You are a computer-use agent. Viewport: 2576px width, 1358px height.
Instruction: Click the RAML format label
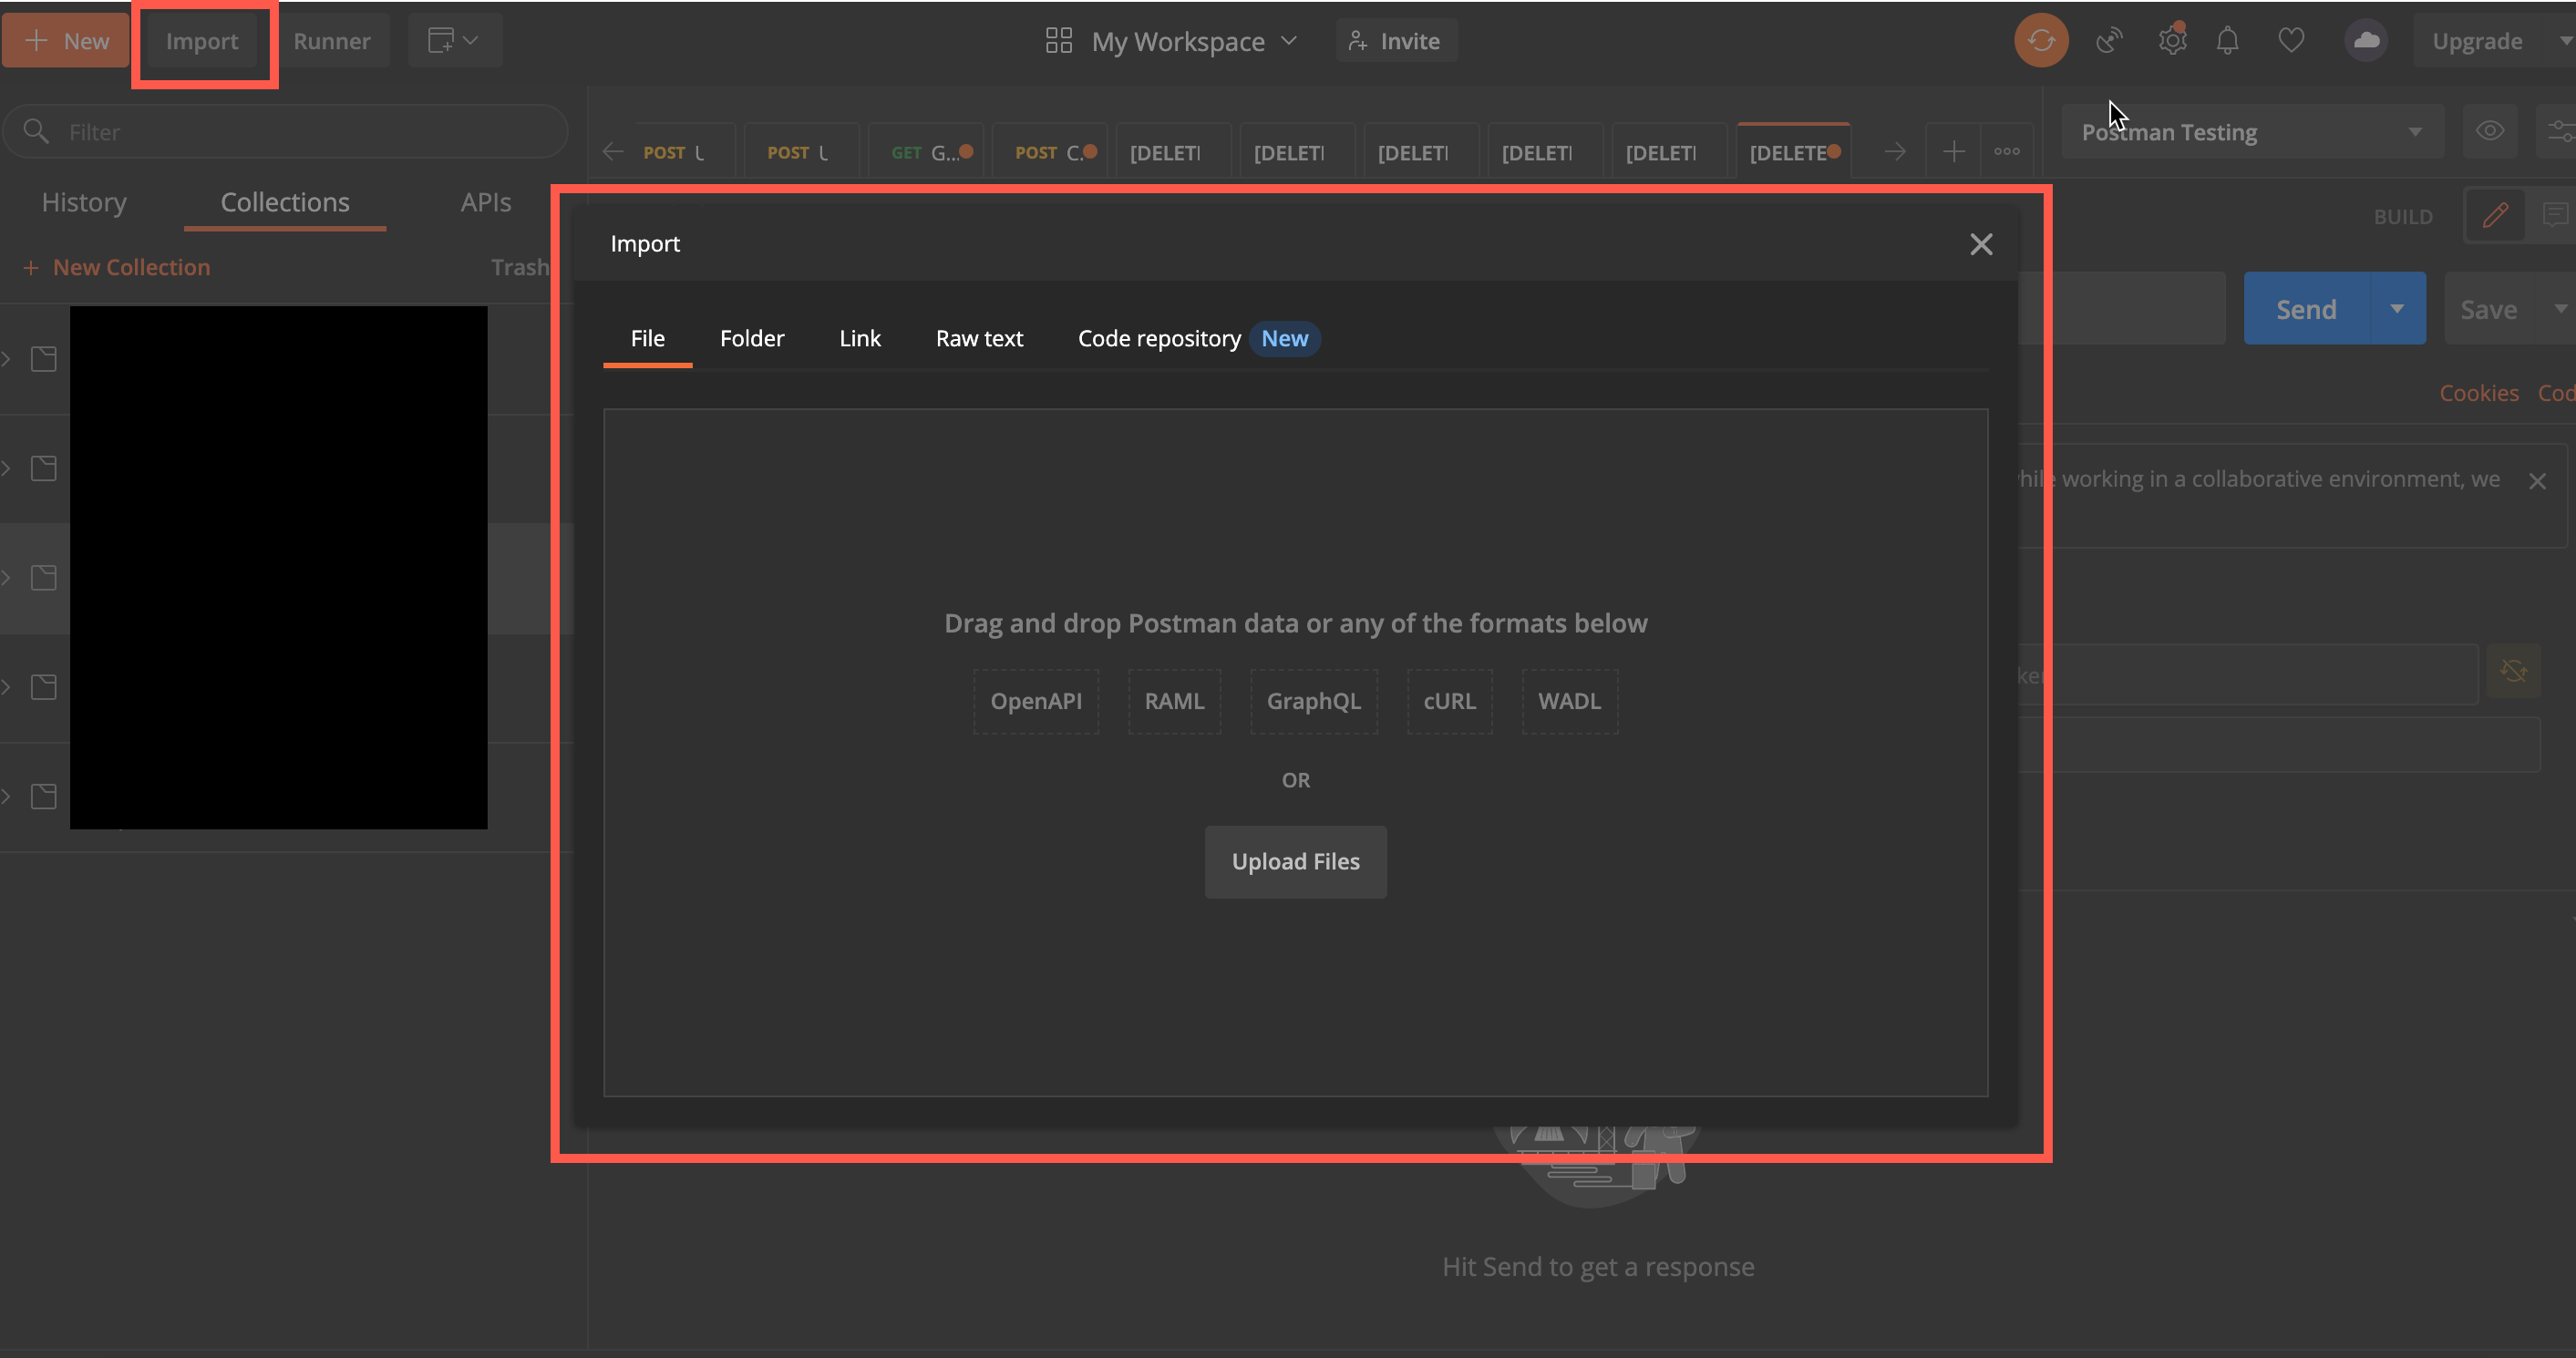[x=1175, y=701]
